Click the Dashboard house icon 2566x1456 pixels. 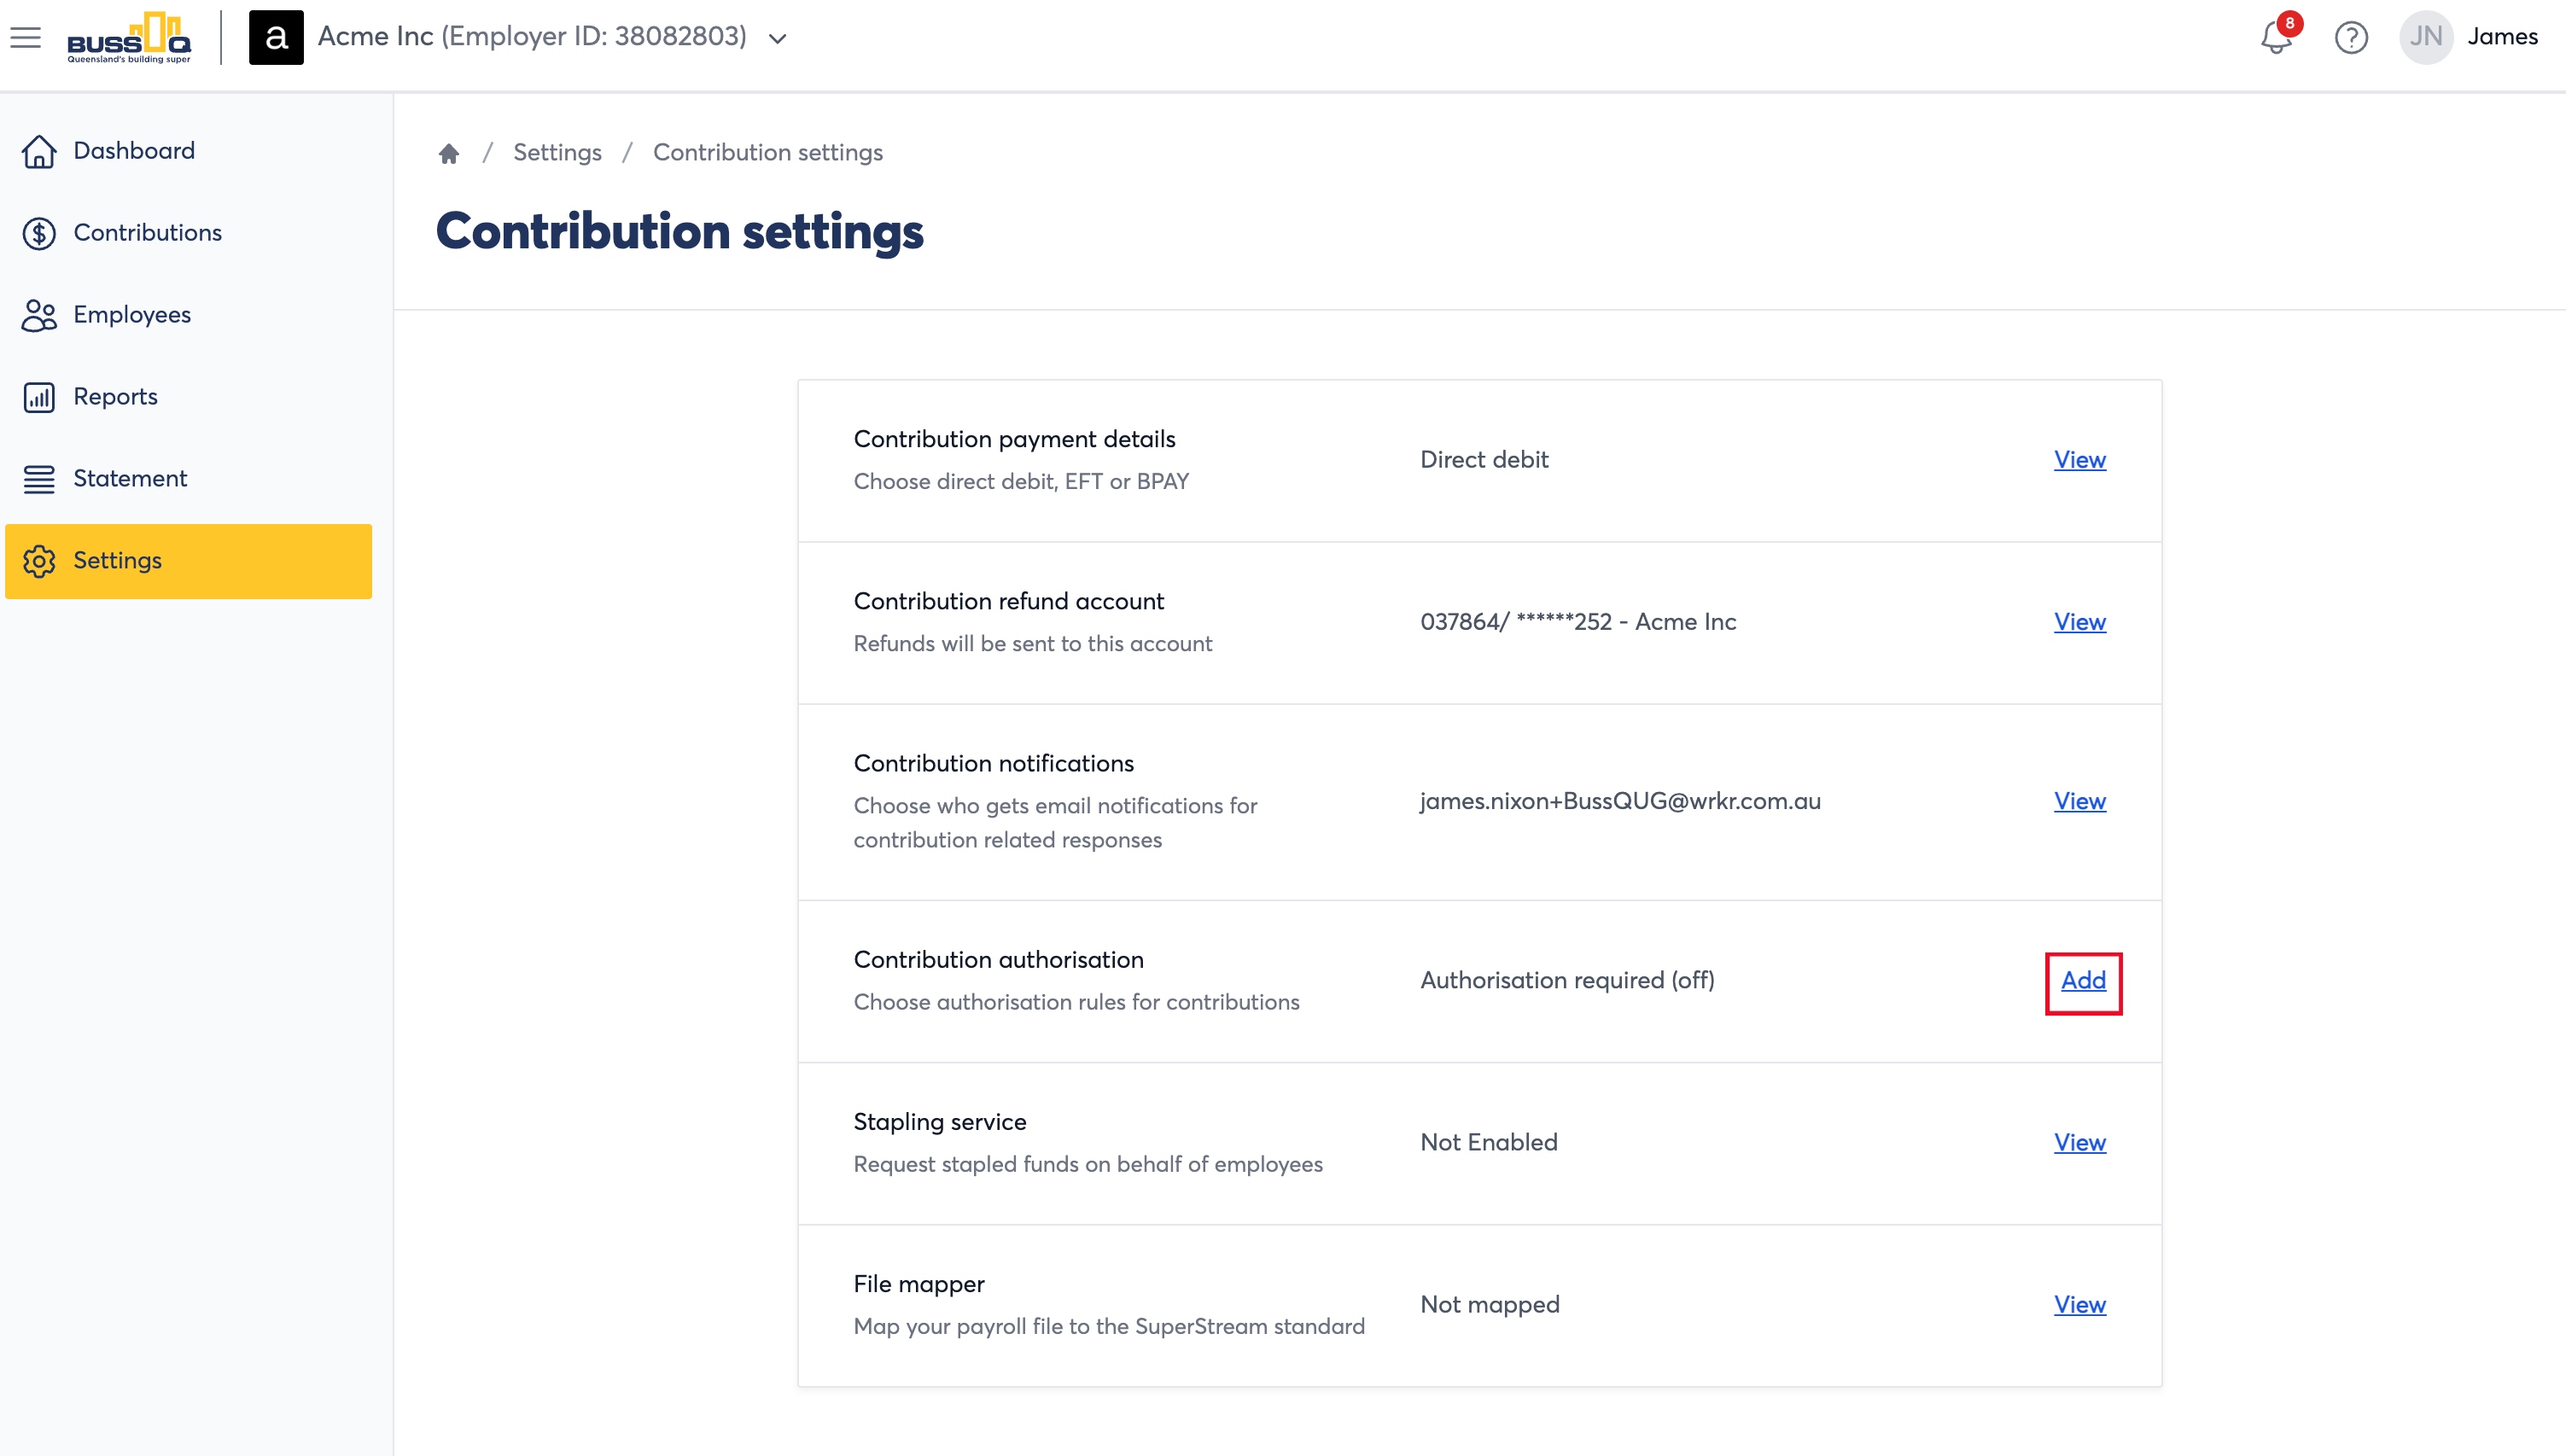[x=39, y=151]
